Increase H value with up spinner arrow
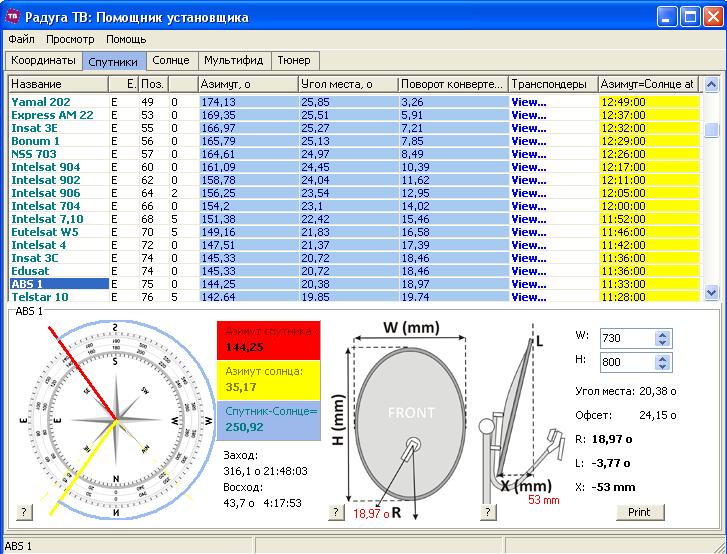 point(663,358)
